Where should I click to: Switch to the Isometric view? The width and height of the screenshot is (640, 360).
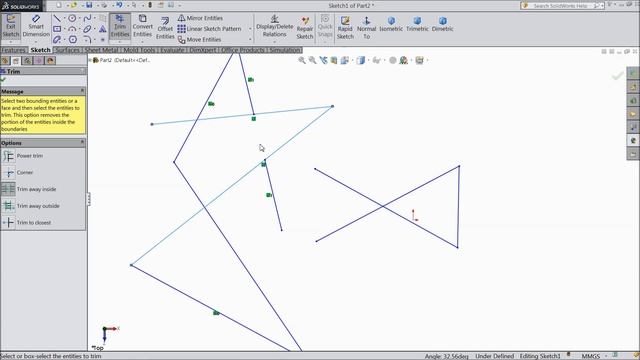point(391,24)
